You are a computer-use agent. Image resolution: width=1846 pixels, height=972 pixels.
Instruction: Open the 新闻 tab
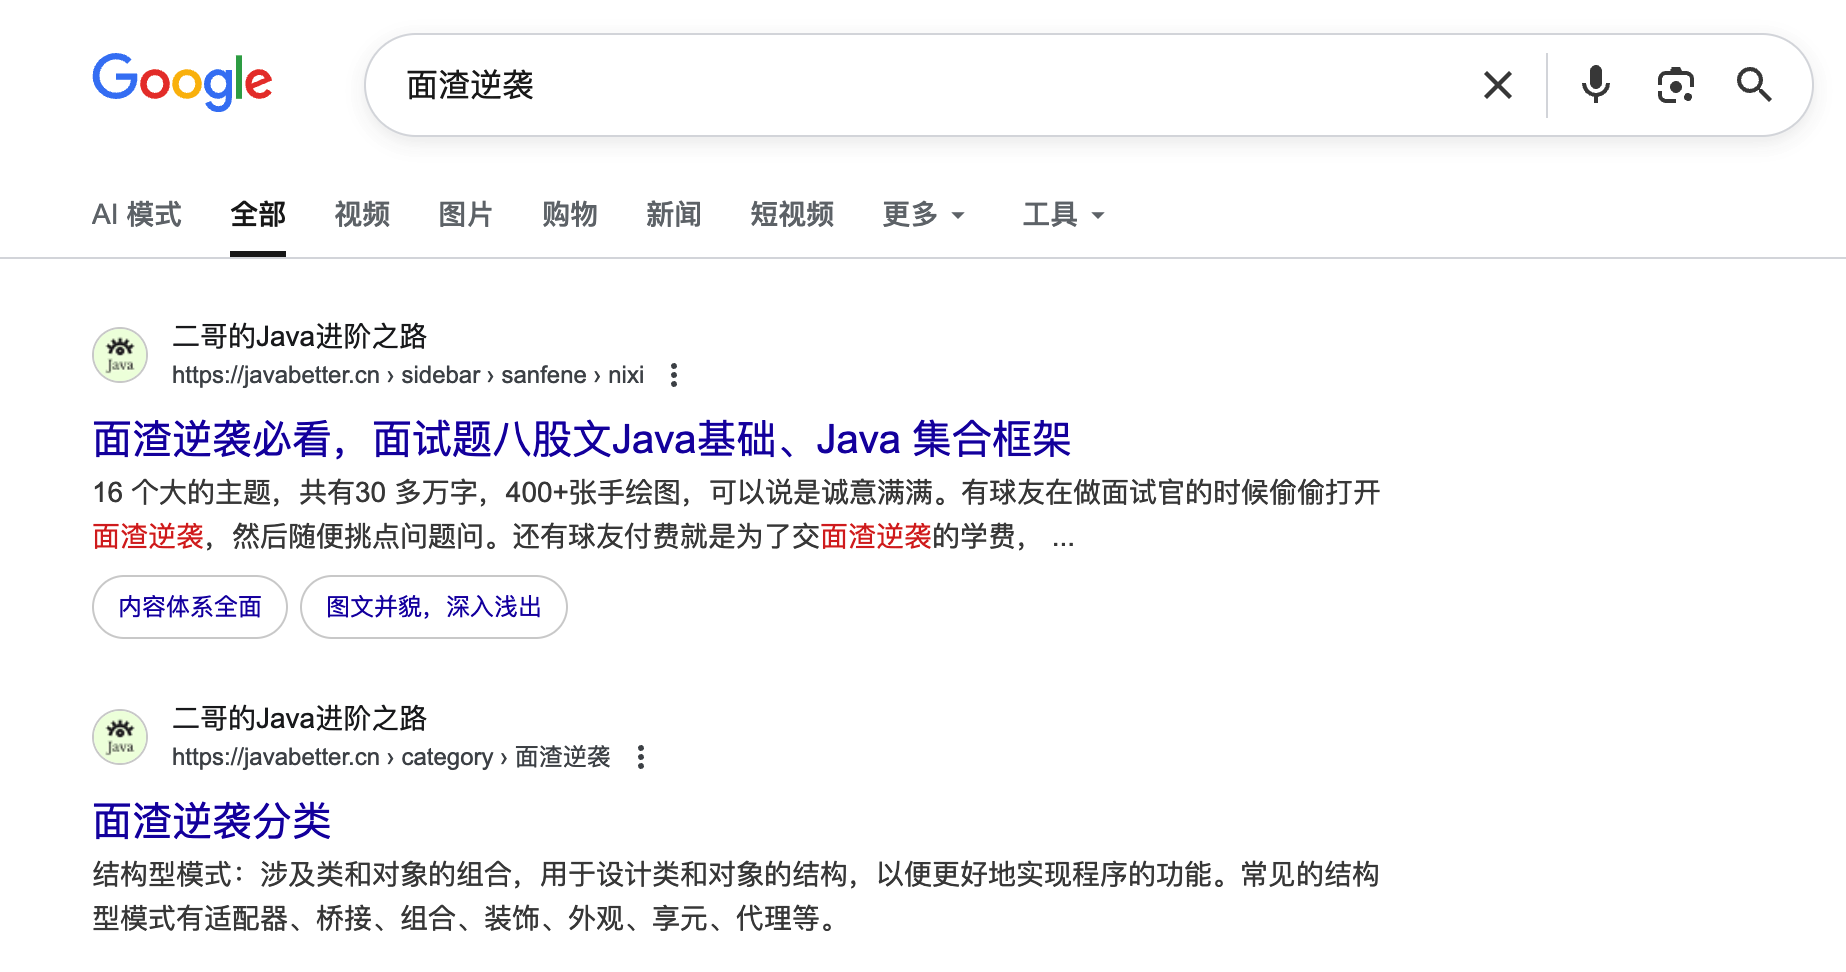pyautogui.click(x=674, y=214)
